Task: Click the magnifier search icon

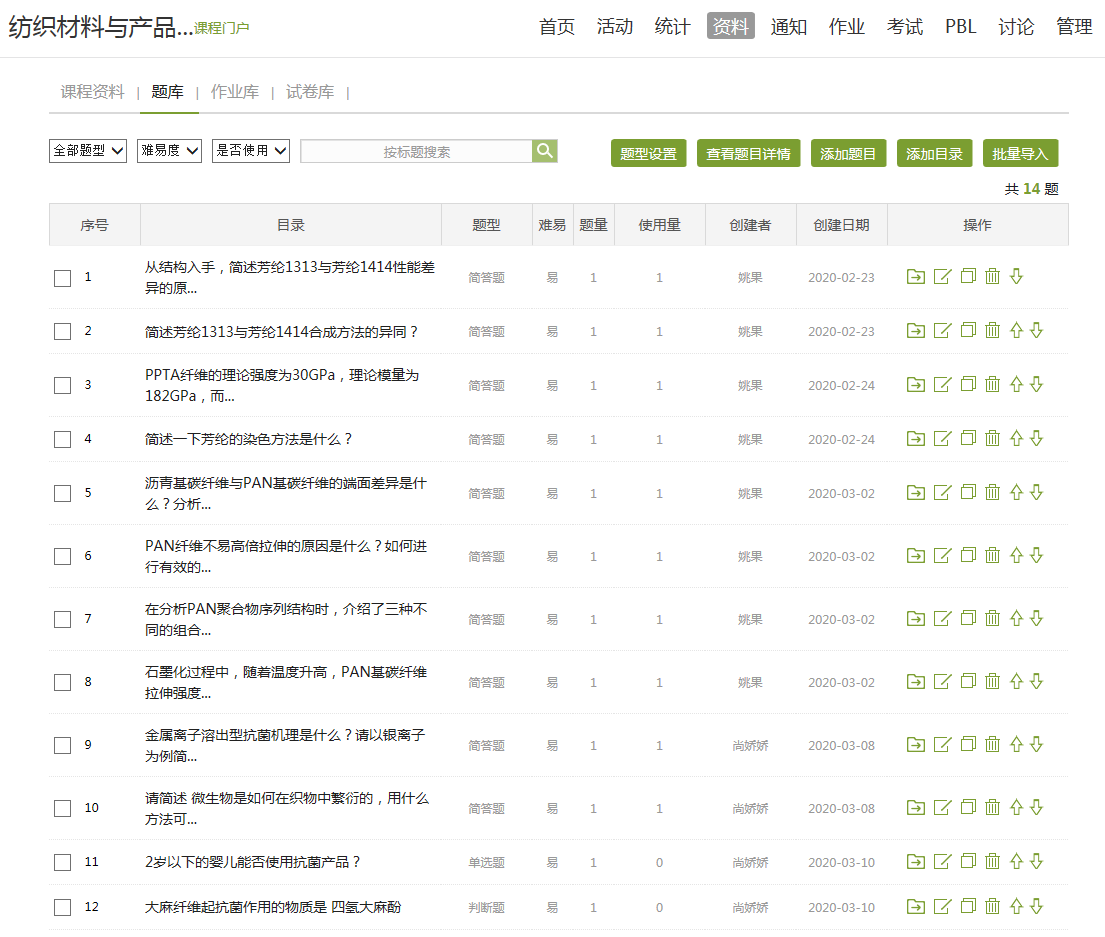Action: point(545,151)
